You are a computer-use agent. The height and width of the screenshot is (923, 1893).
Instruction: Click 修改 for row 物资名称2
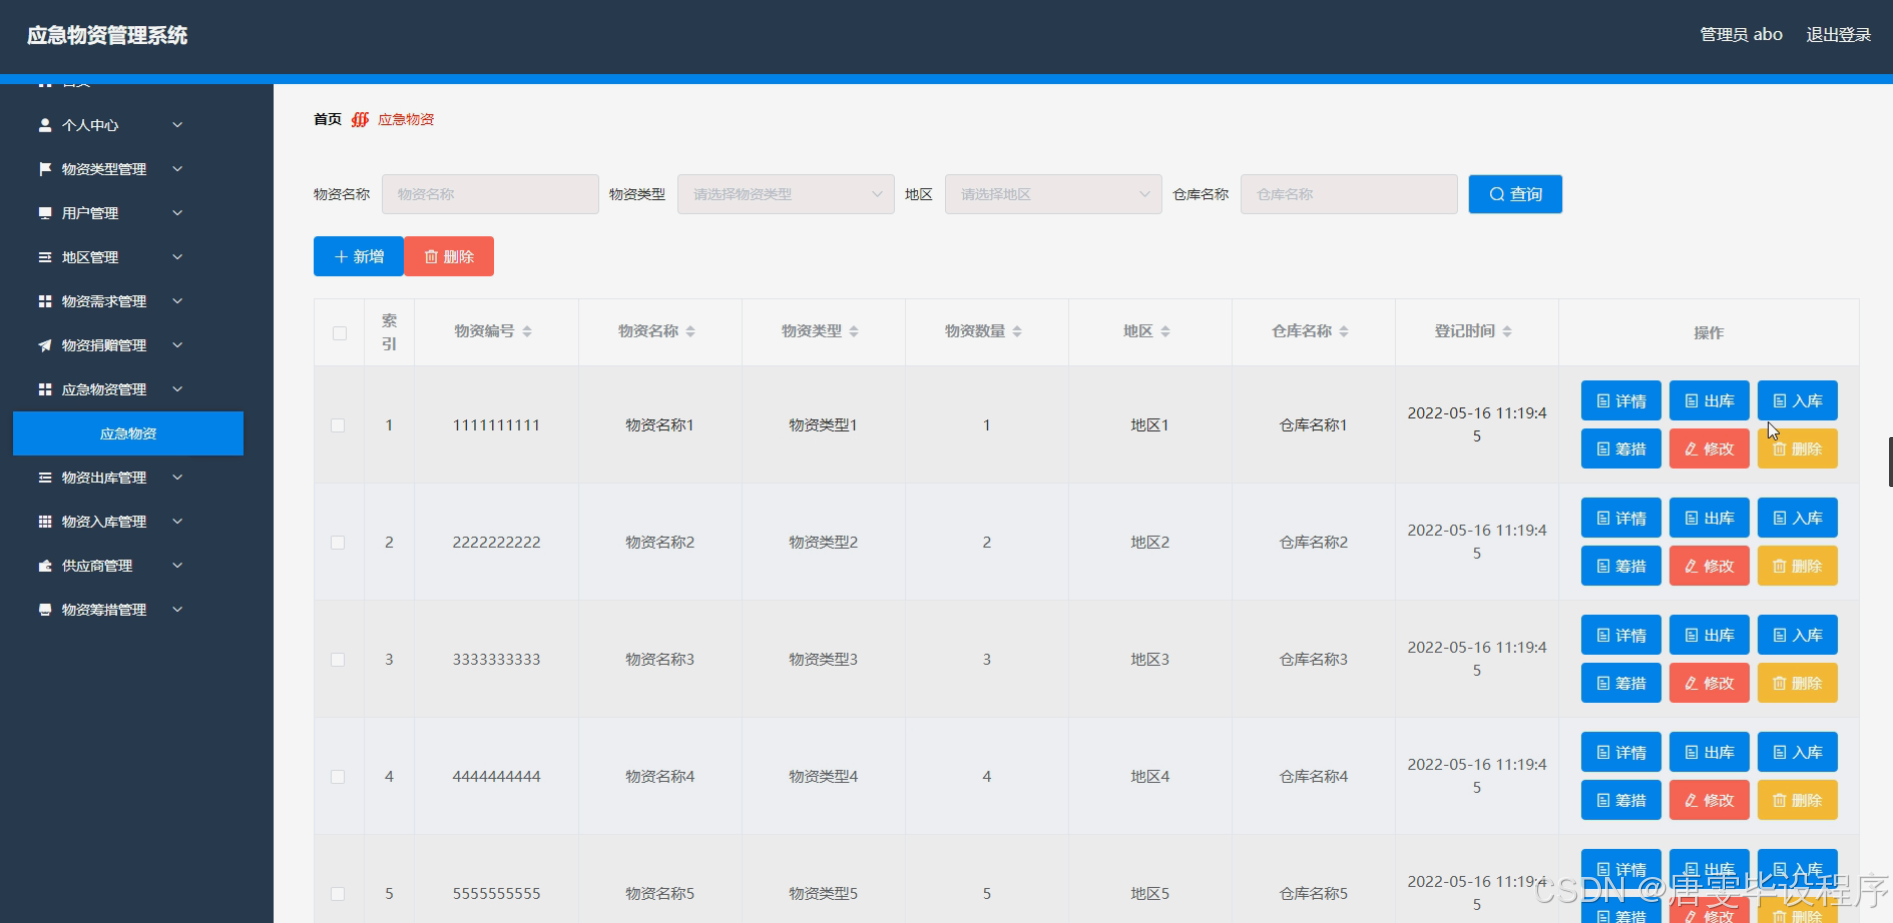1709,566
